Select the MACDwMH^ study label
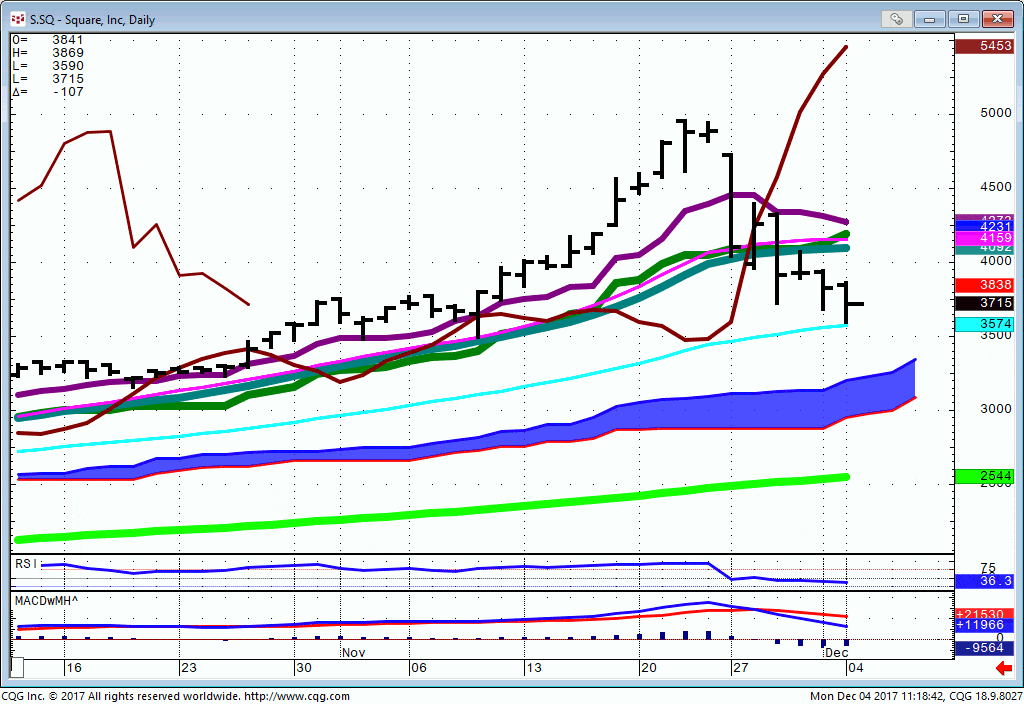1024x704 pixels. (x=46, y=599)
